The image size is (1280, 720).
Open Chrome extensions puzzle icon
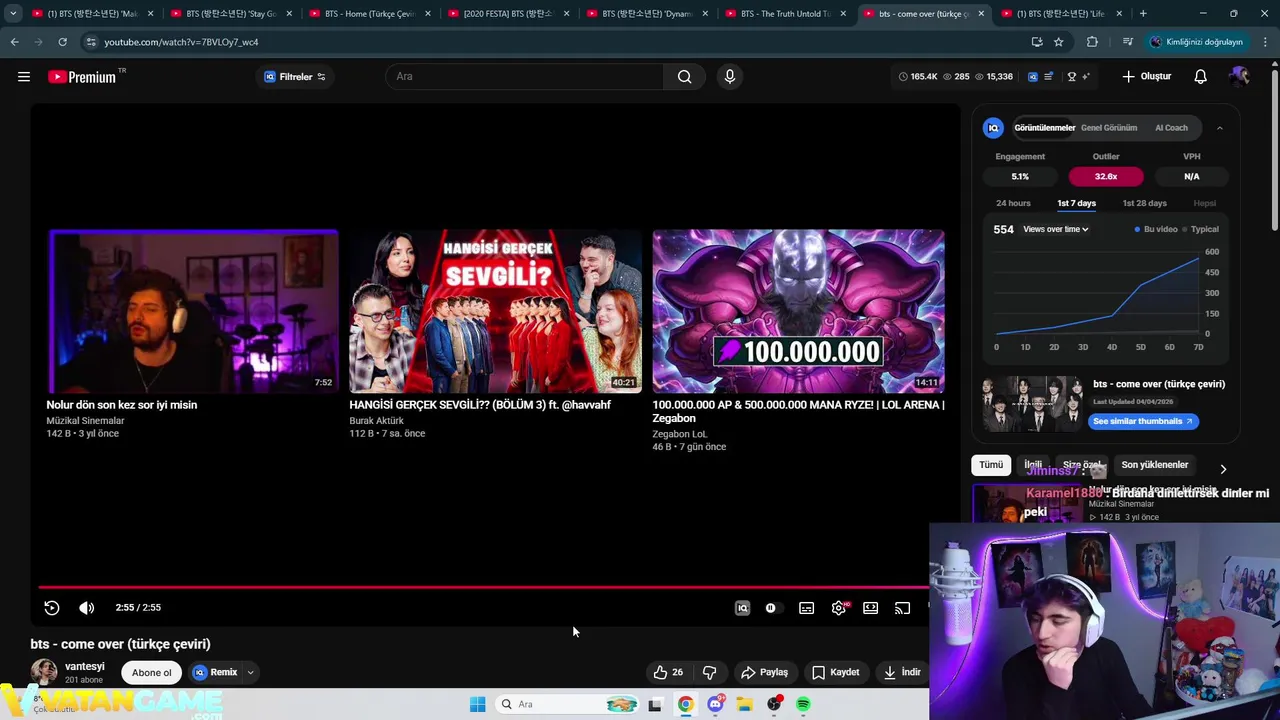coord(1092,42)
